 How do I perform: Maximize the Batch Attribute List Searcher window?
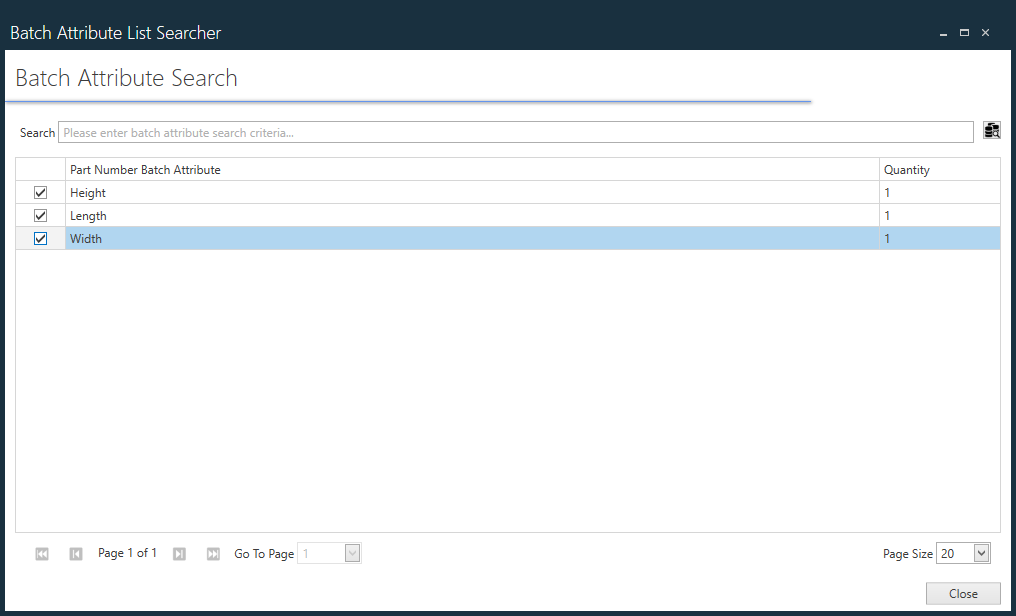(x=964, y=32)
